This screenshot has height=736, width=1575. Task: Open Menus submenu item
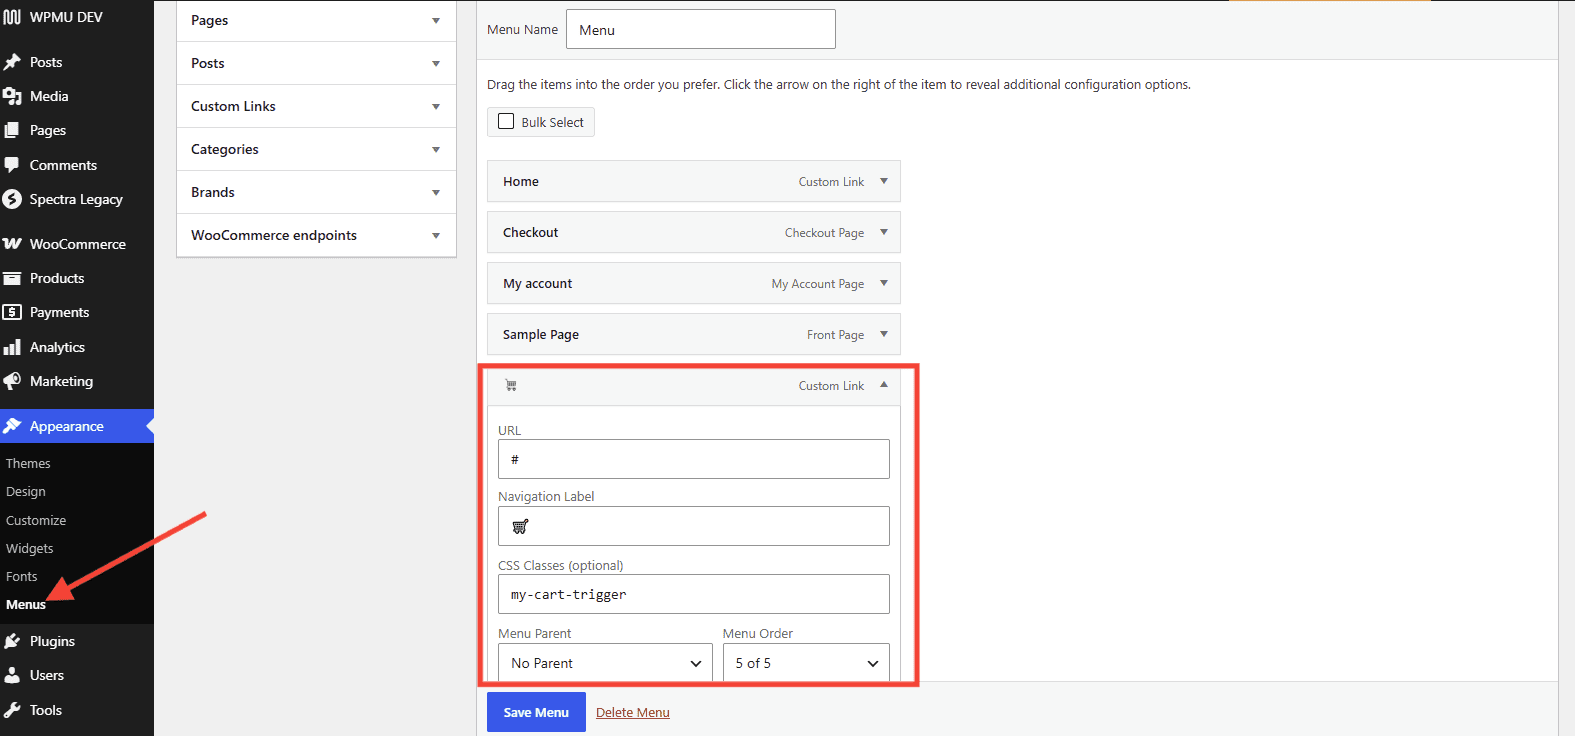point(26,605)
